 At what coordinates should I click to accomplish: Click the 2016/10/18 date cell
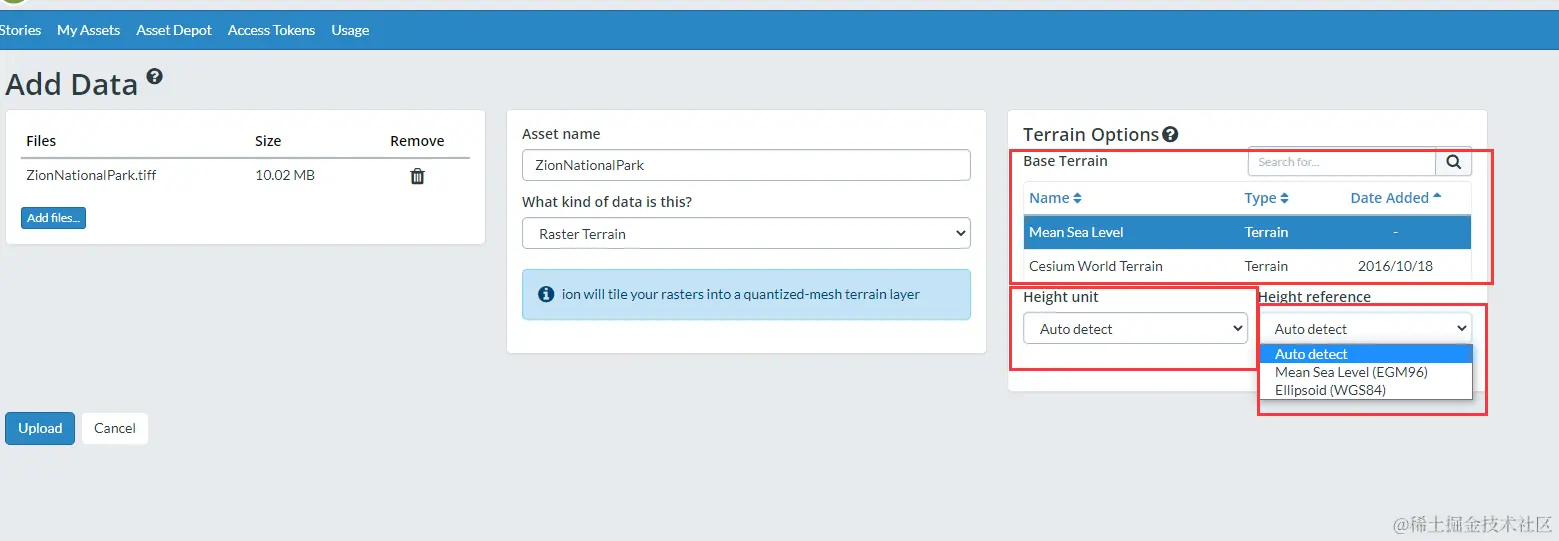pos(1395,266)
